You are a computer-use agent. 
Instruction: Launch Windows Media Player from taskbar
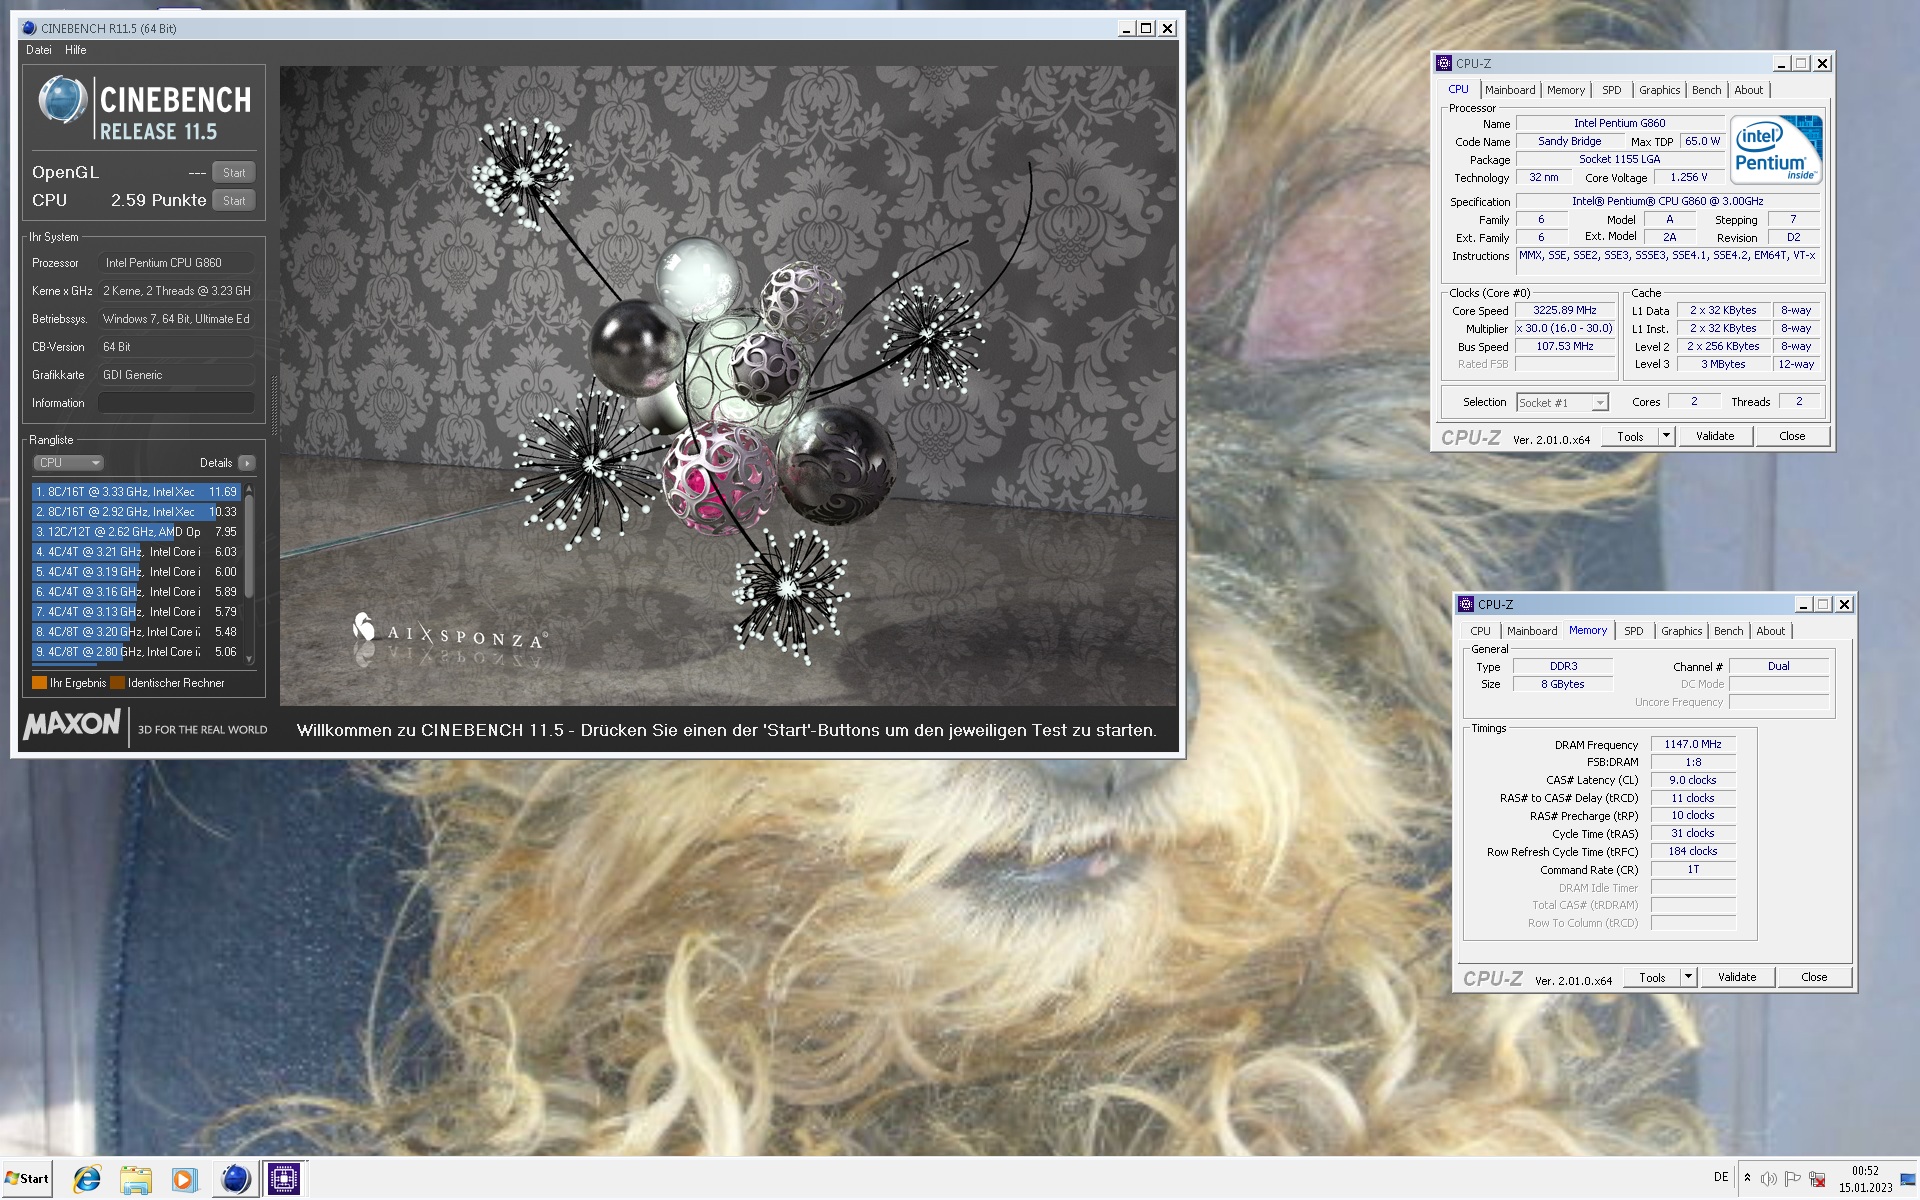184,1179
